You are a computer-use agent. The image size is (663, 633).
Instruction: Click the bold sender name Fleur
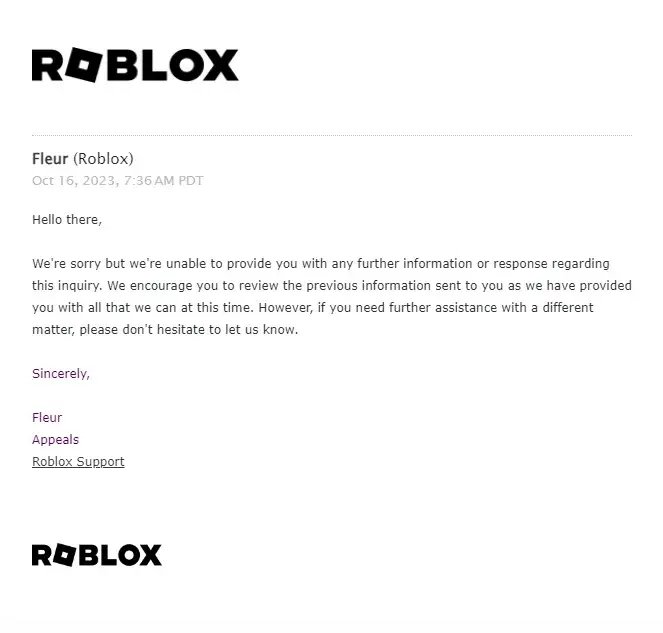pos(50,159)
